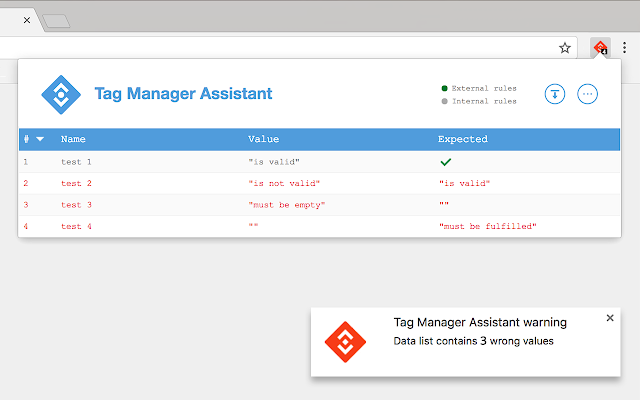Click the Value column header
Screen dimensions: 640x400
tap(264, 139)
